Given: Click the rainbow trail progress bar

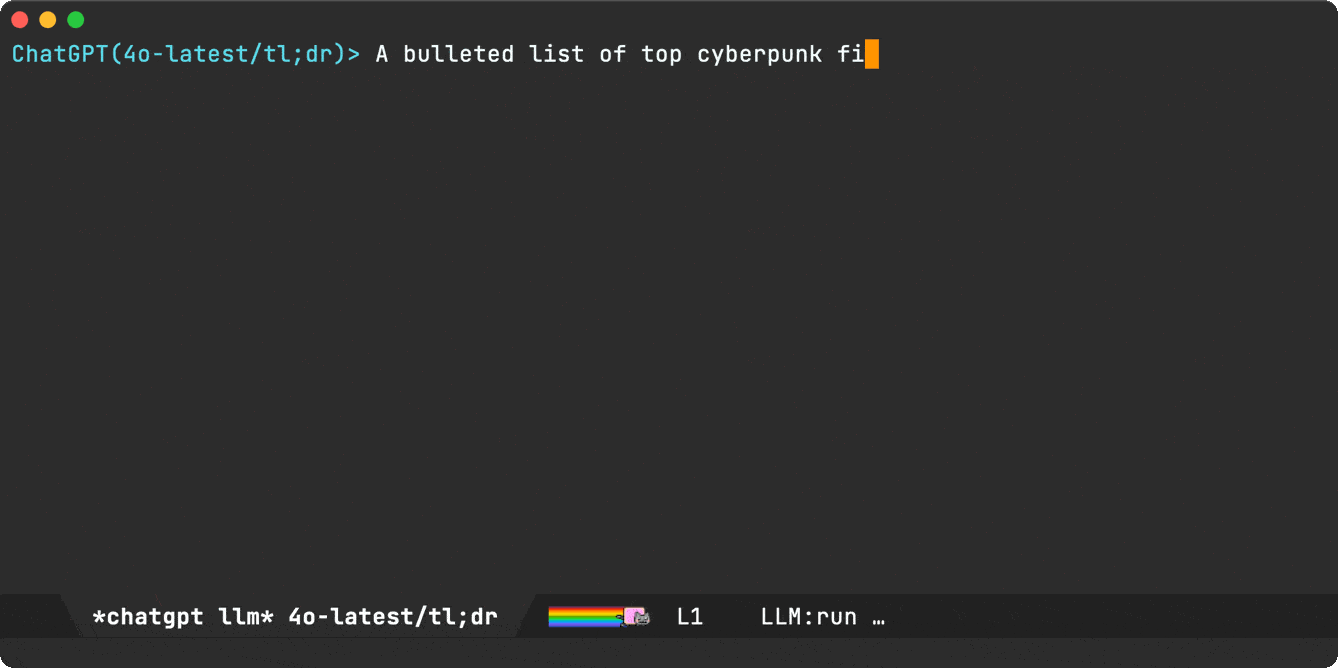Looking at the screenshot, I should tap(585, 617).
